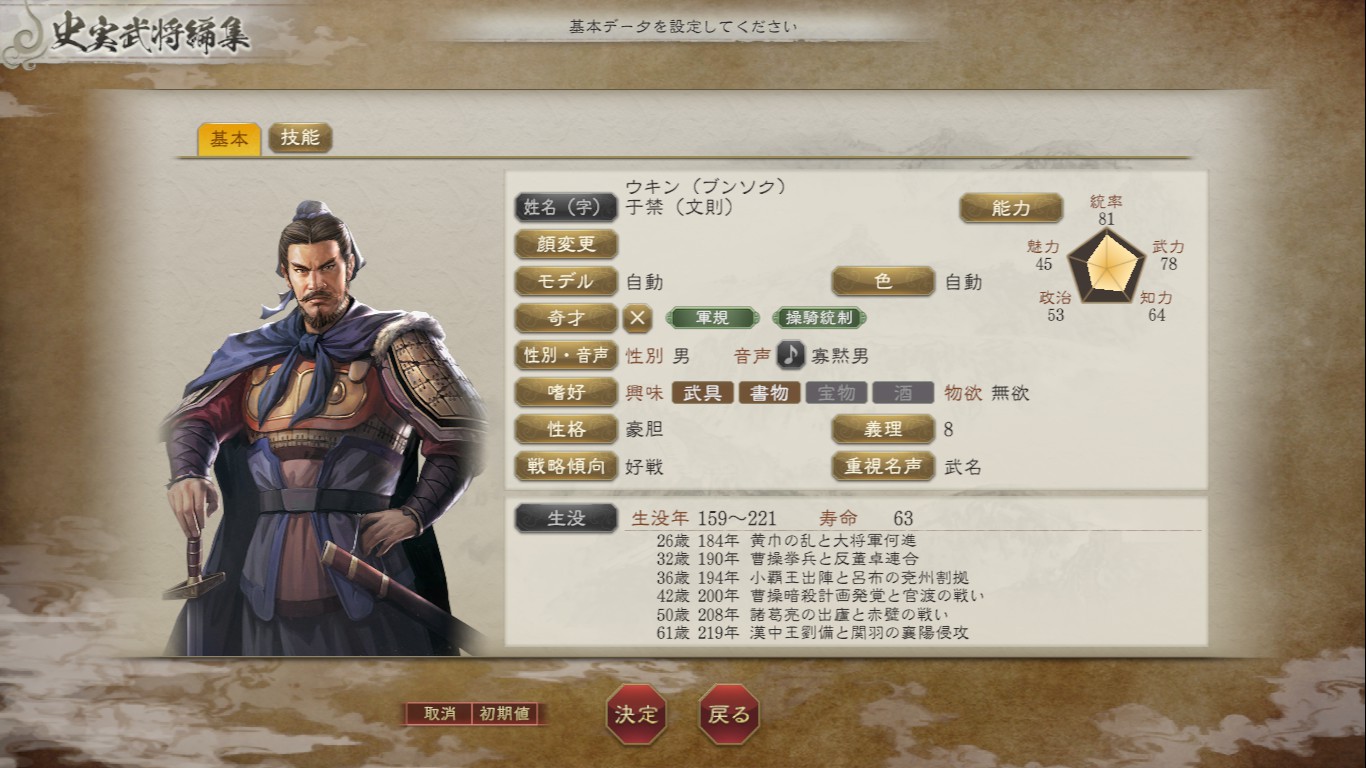Click the 顔変更 change face button
Viewport: 1366px width, 768px height.
tap(566, 244)
